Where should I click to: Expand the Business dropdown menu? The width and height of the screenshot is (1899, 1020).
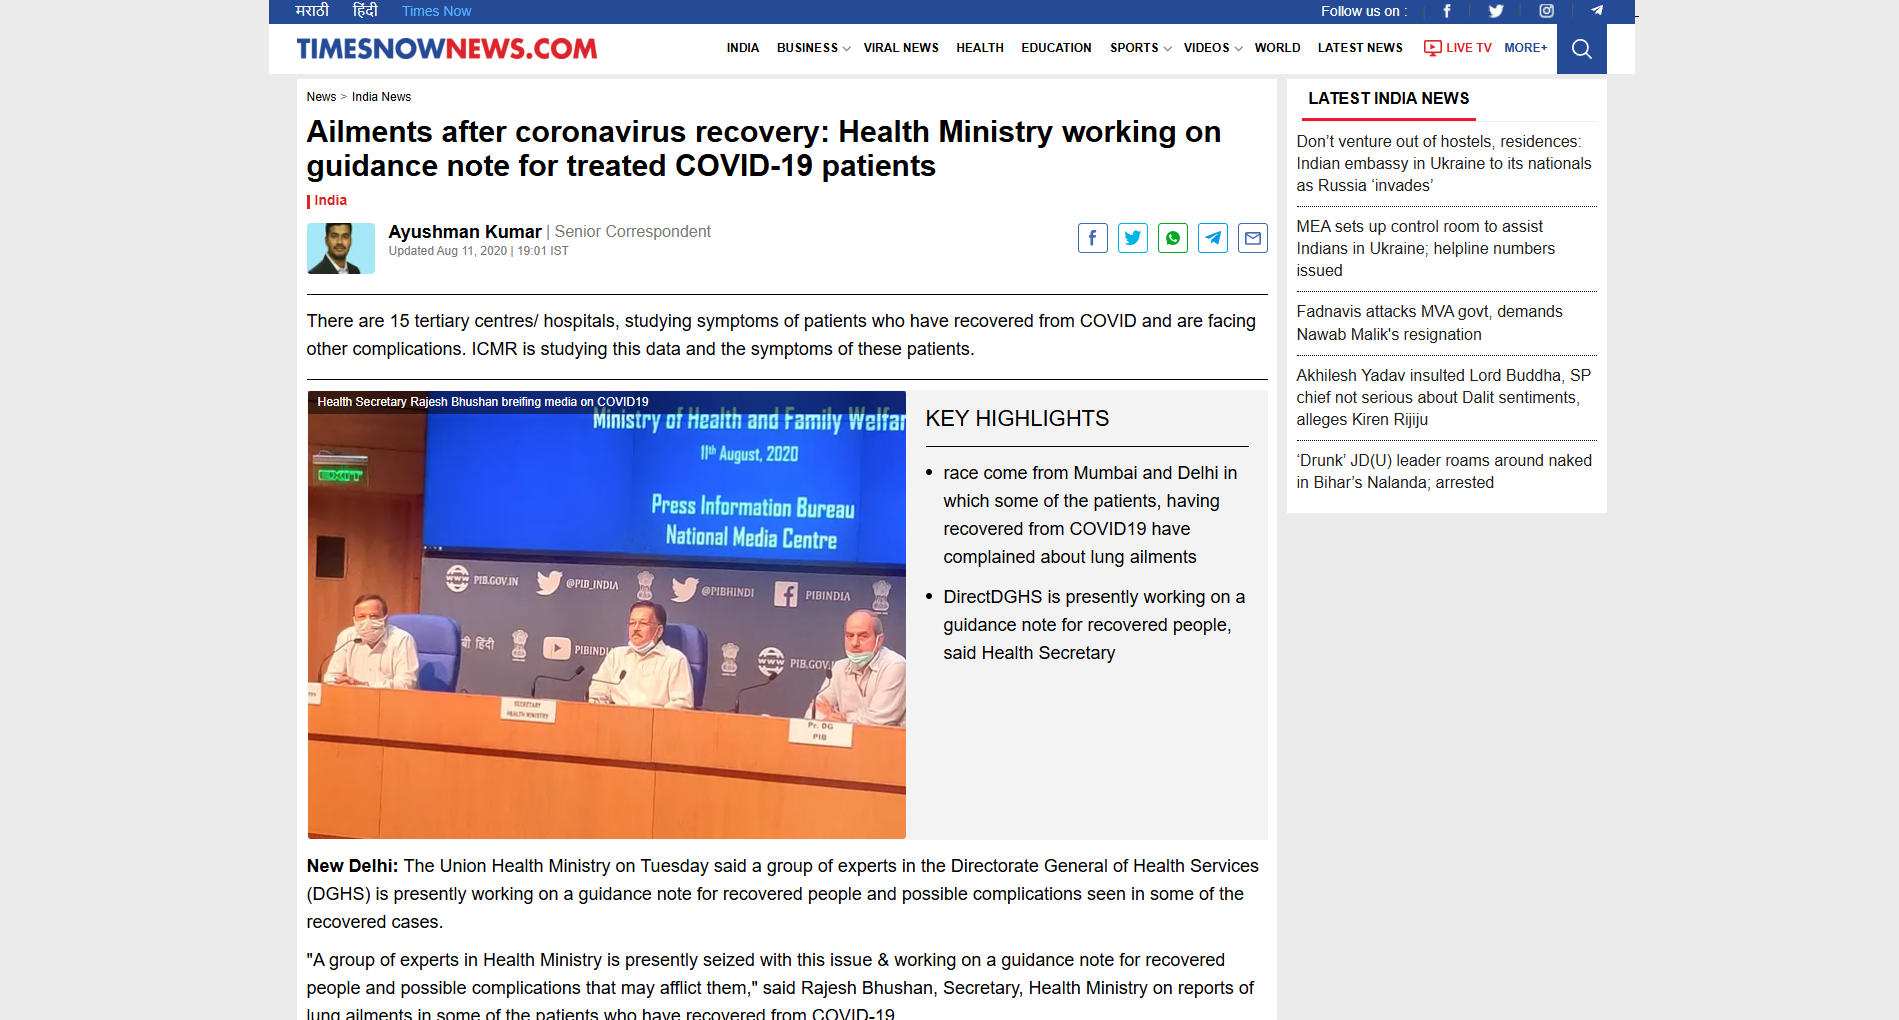[x=813, y=48]
